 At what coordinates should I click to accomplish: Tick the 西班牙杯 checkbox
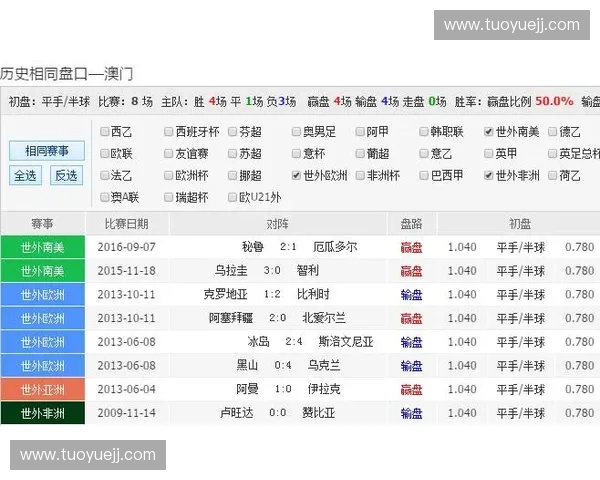click(168, 132)
